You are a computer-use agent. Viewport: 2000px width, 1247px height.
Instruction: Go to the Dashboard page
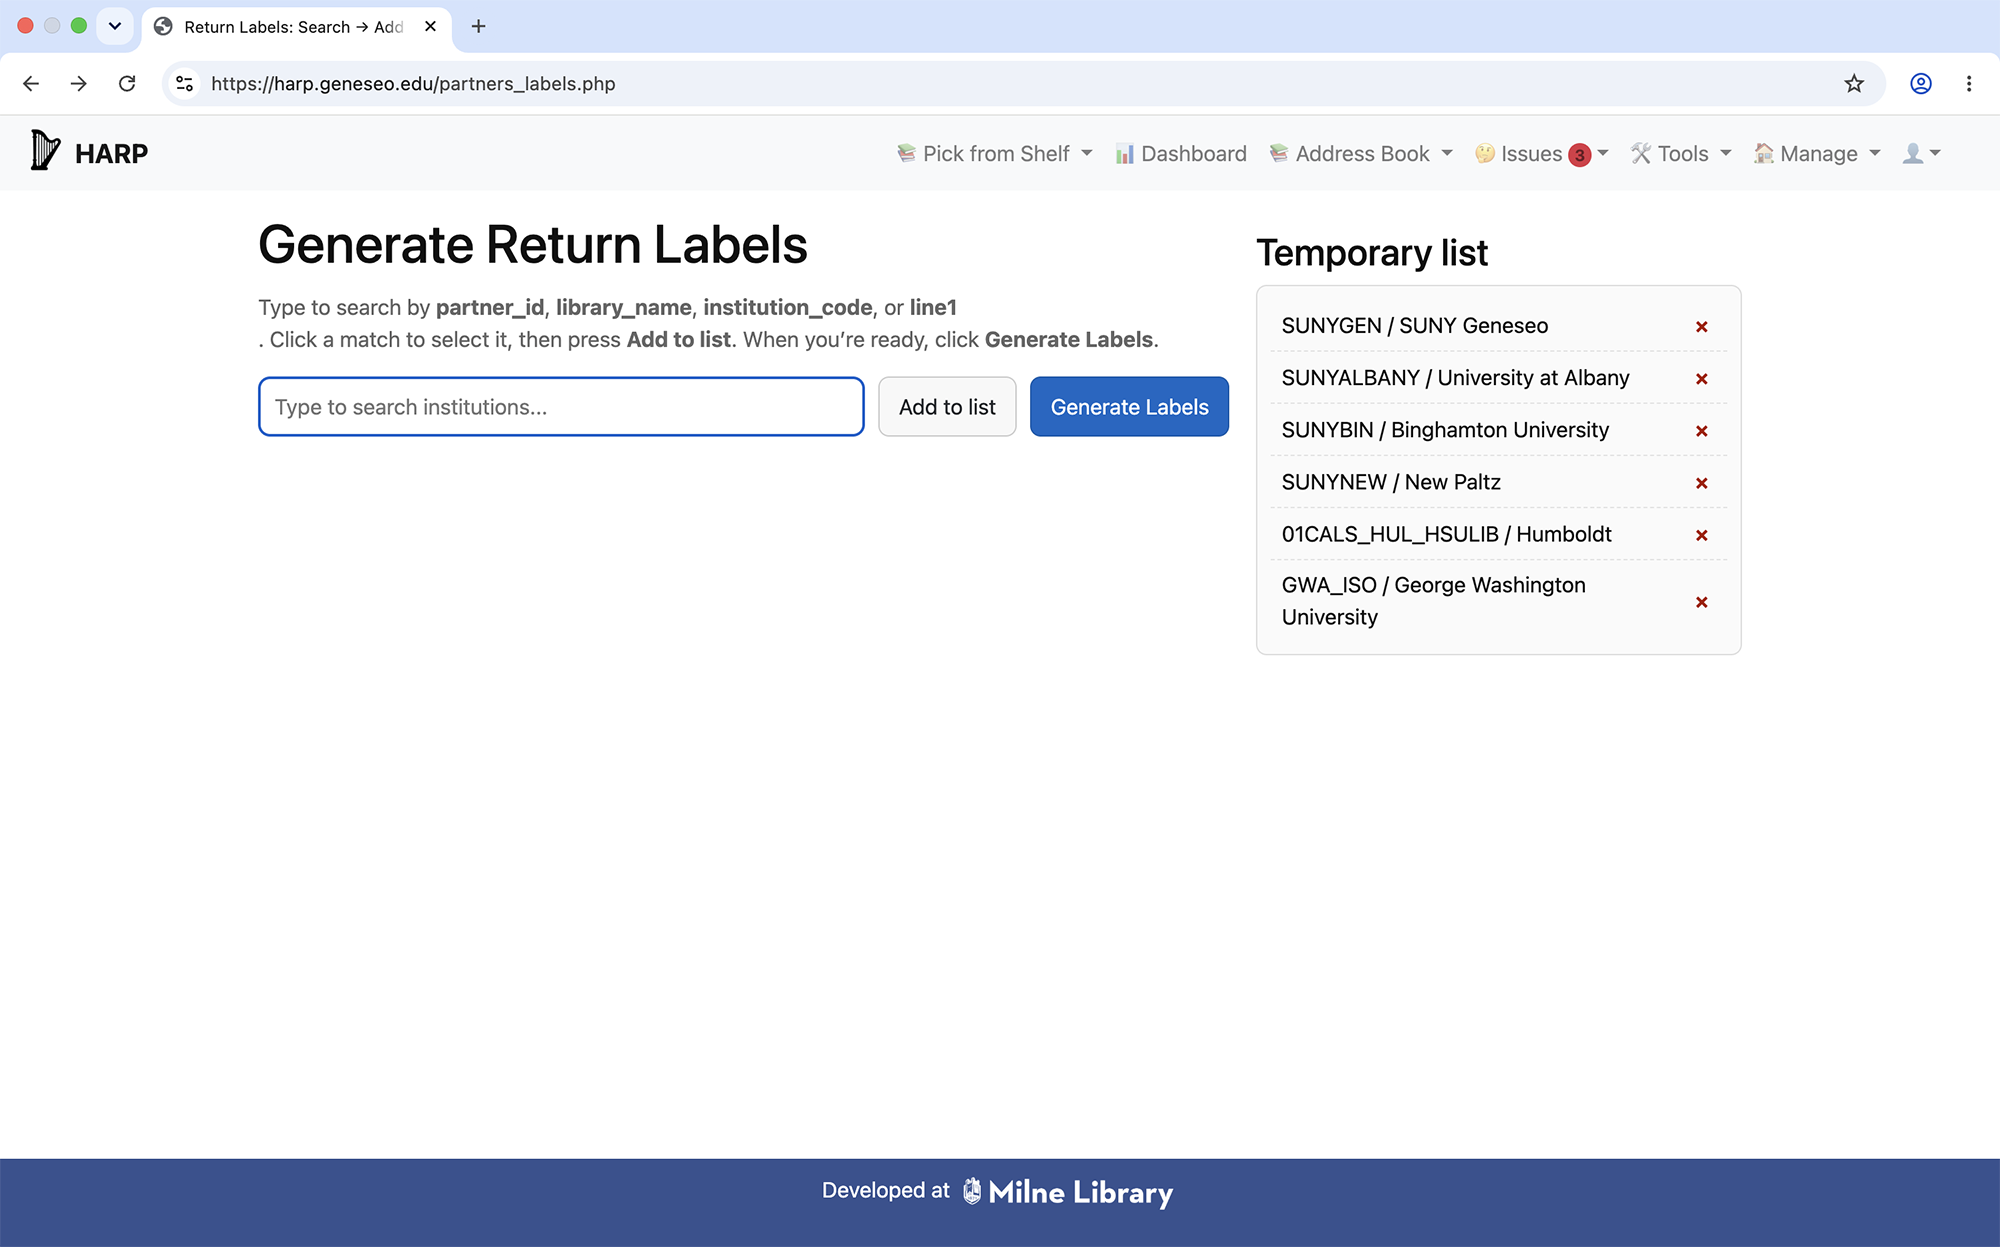1181,154
